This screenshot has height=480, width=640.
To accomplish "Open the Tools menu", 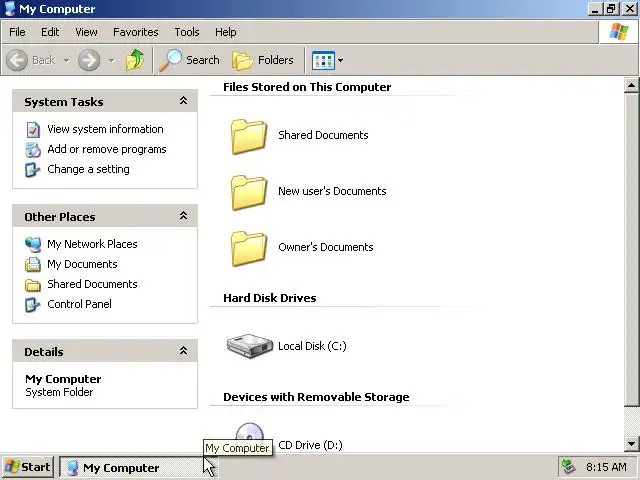I will coord(187,32).
